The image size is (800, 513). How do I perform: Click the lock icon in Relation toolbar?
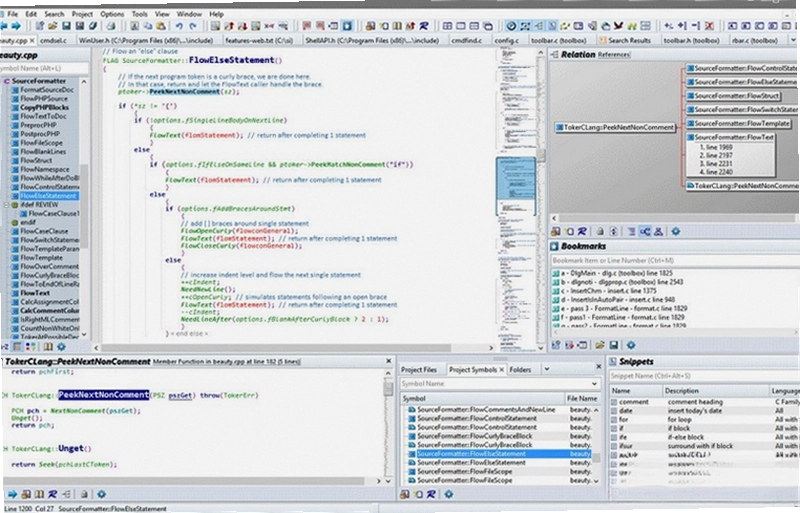600,232
